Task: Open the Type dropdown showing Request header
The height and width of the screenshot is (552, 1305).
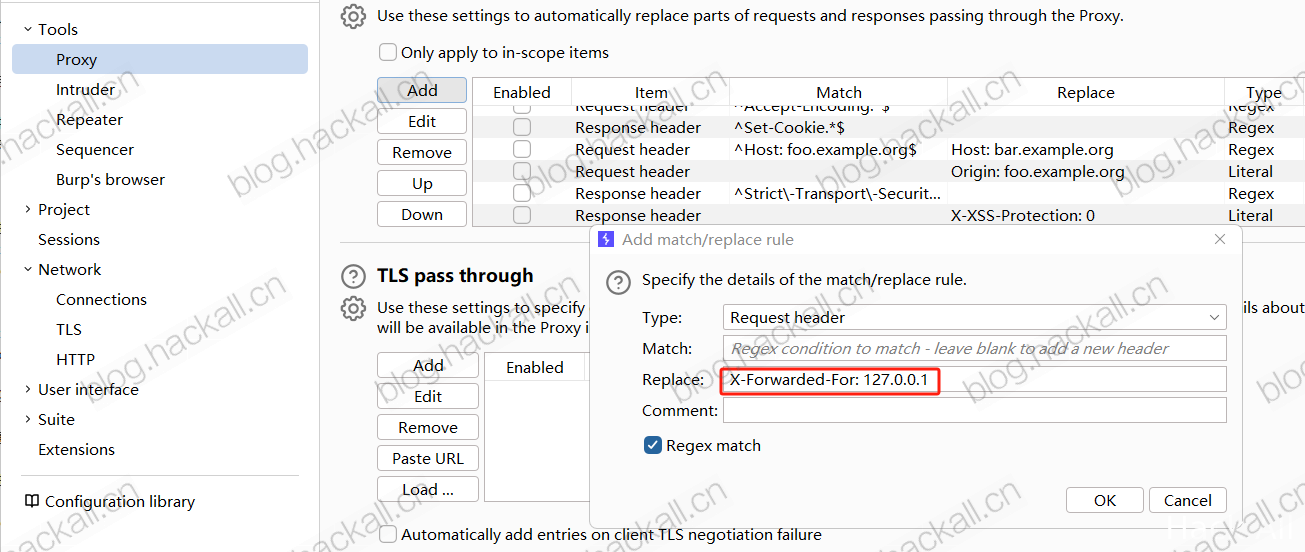Action: coord(975,317)
